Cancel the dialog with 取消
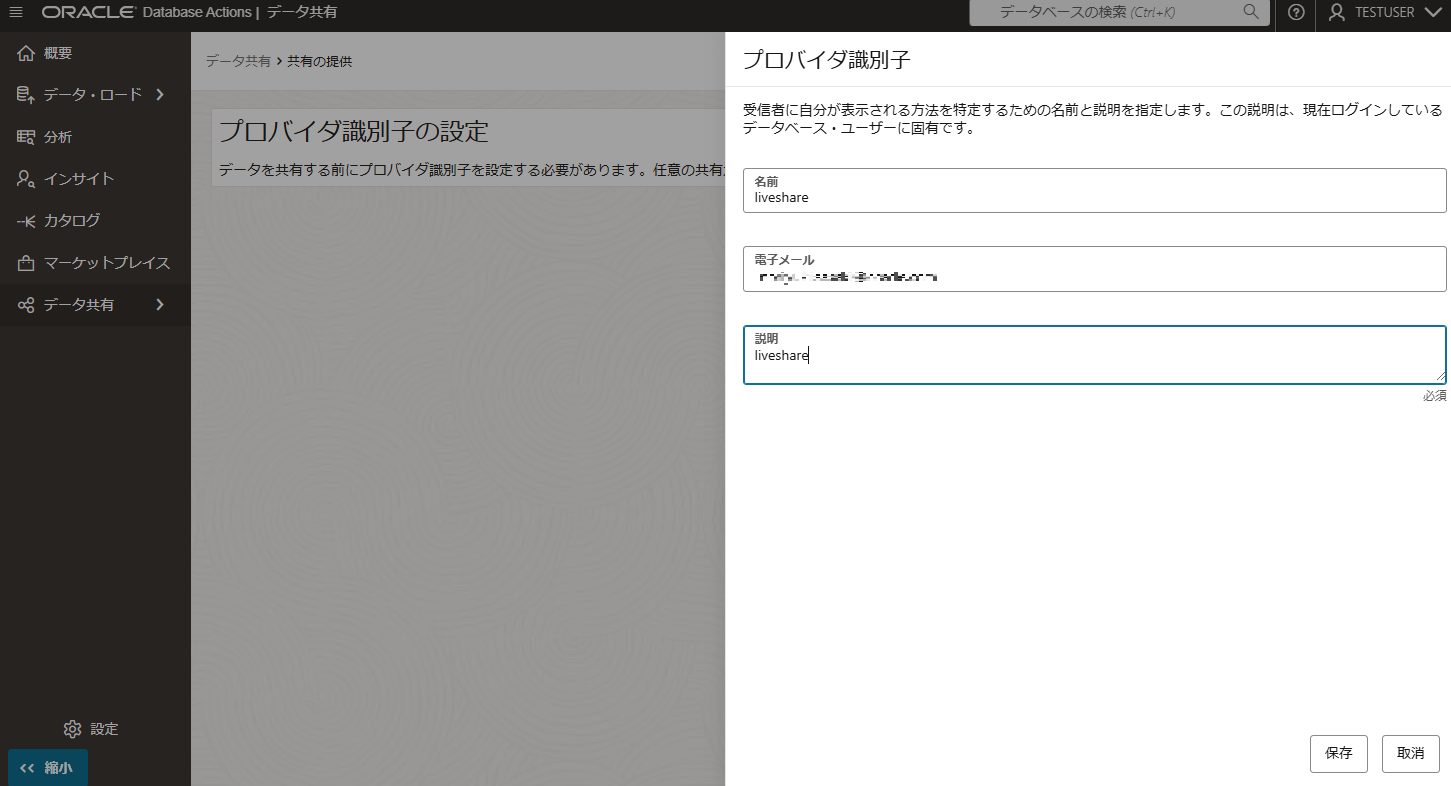Viewport: 1451px width, 786px height. [x=1410, y=753]
